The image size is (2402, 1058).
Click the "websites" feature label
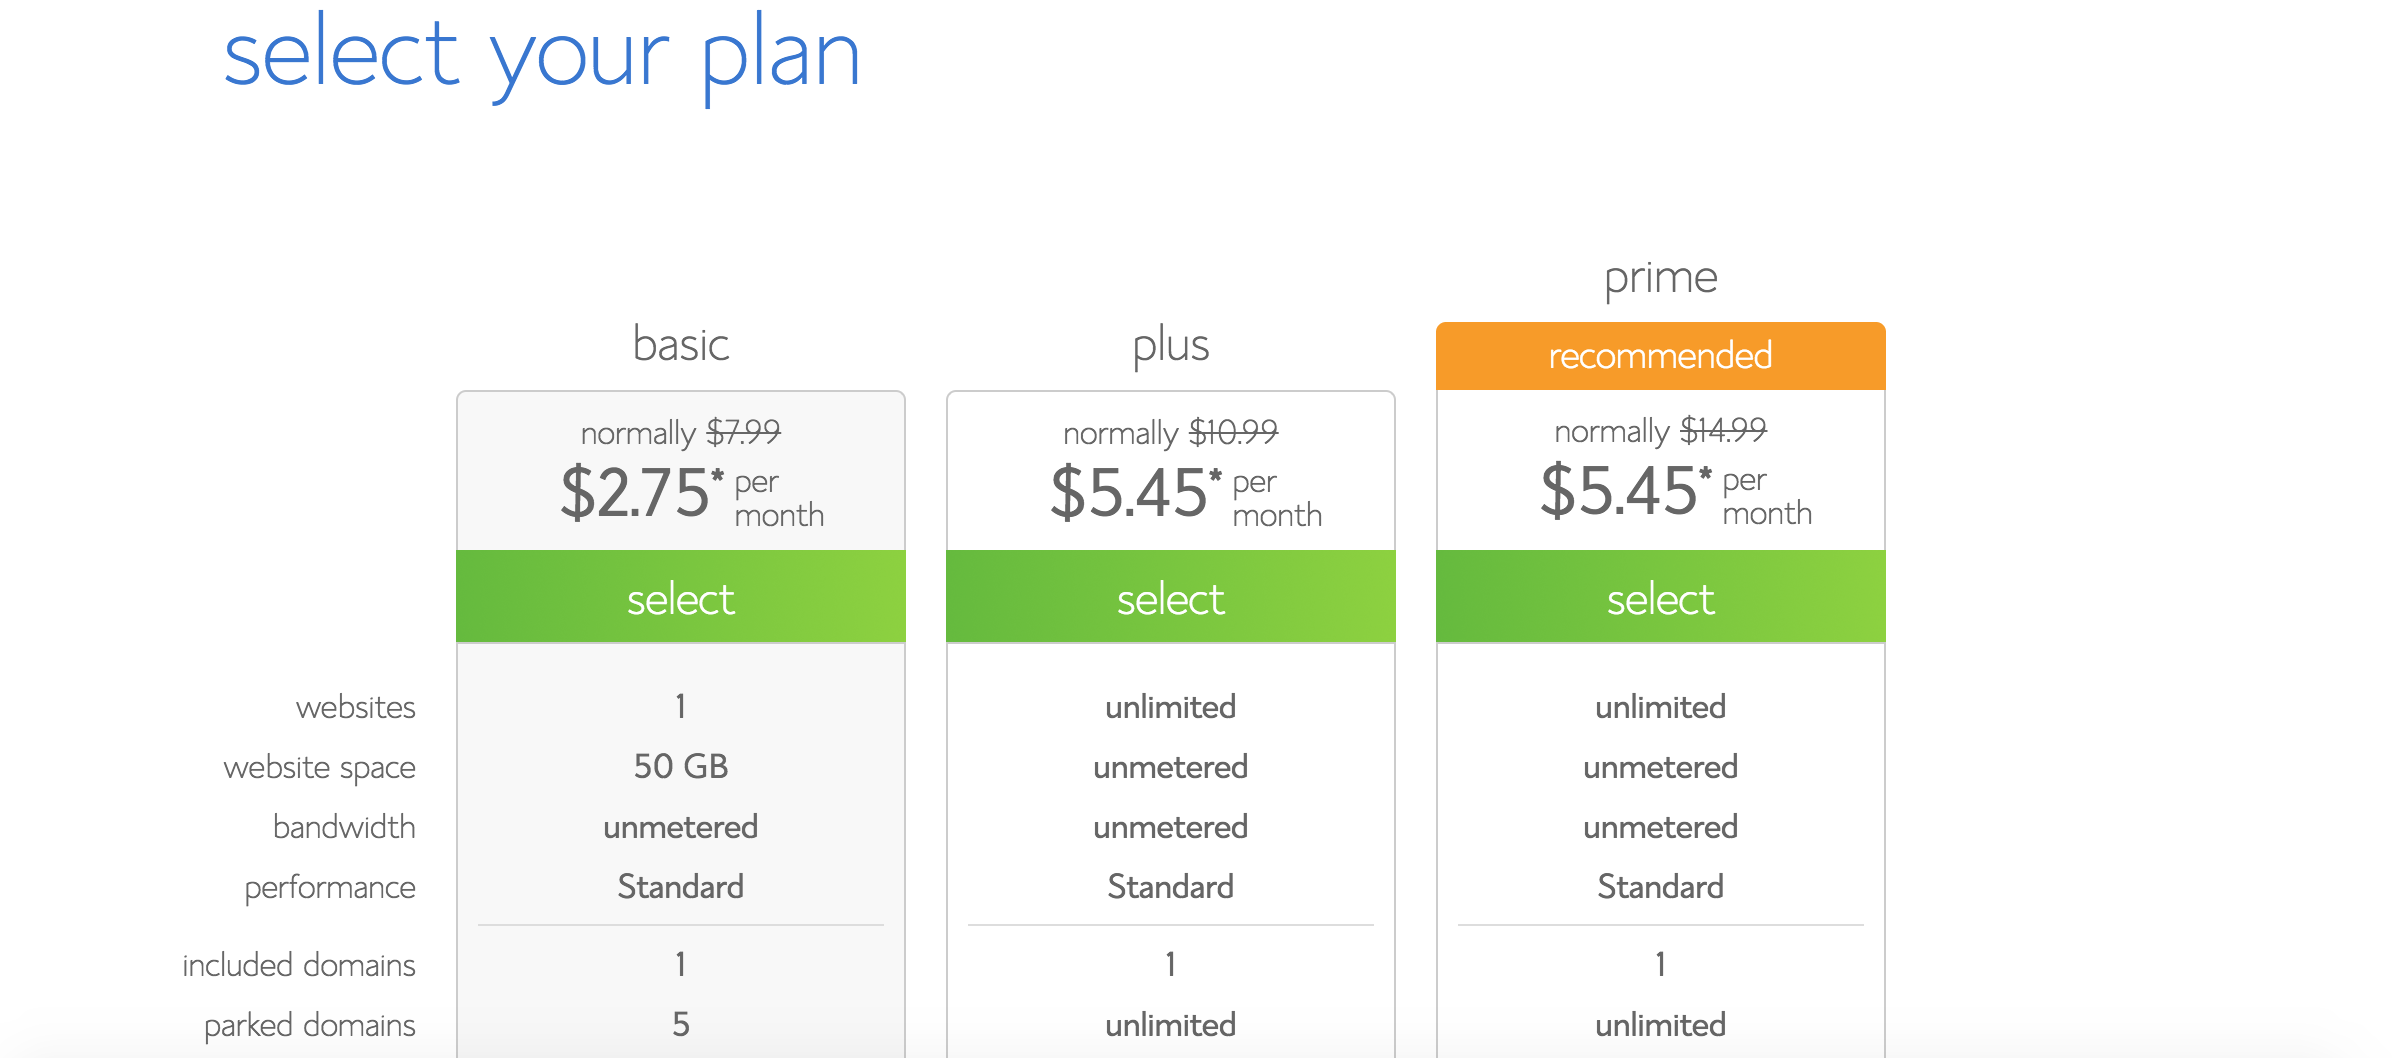click(x=355, y=707)
